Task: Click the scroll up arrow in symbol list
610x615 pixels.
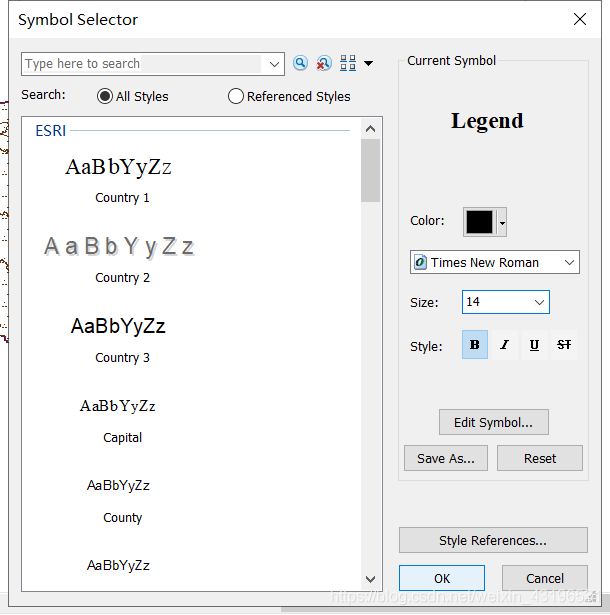Action: pos(370,129)
